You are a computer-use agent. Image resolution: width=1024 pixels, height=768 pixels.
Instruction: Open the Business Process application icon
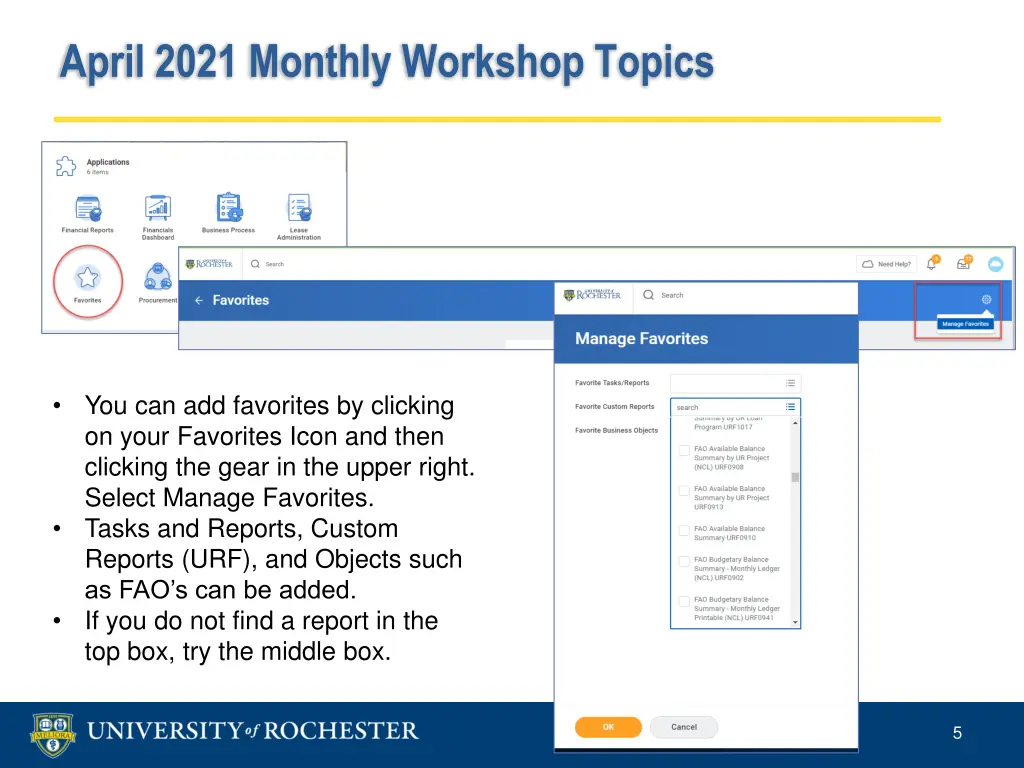point(229,208)
